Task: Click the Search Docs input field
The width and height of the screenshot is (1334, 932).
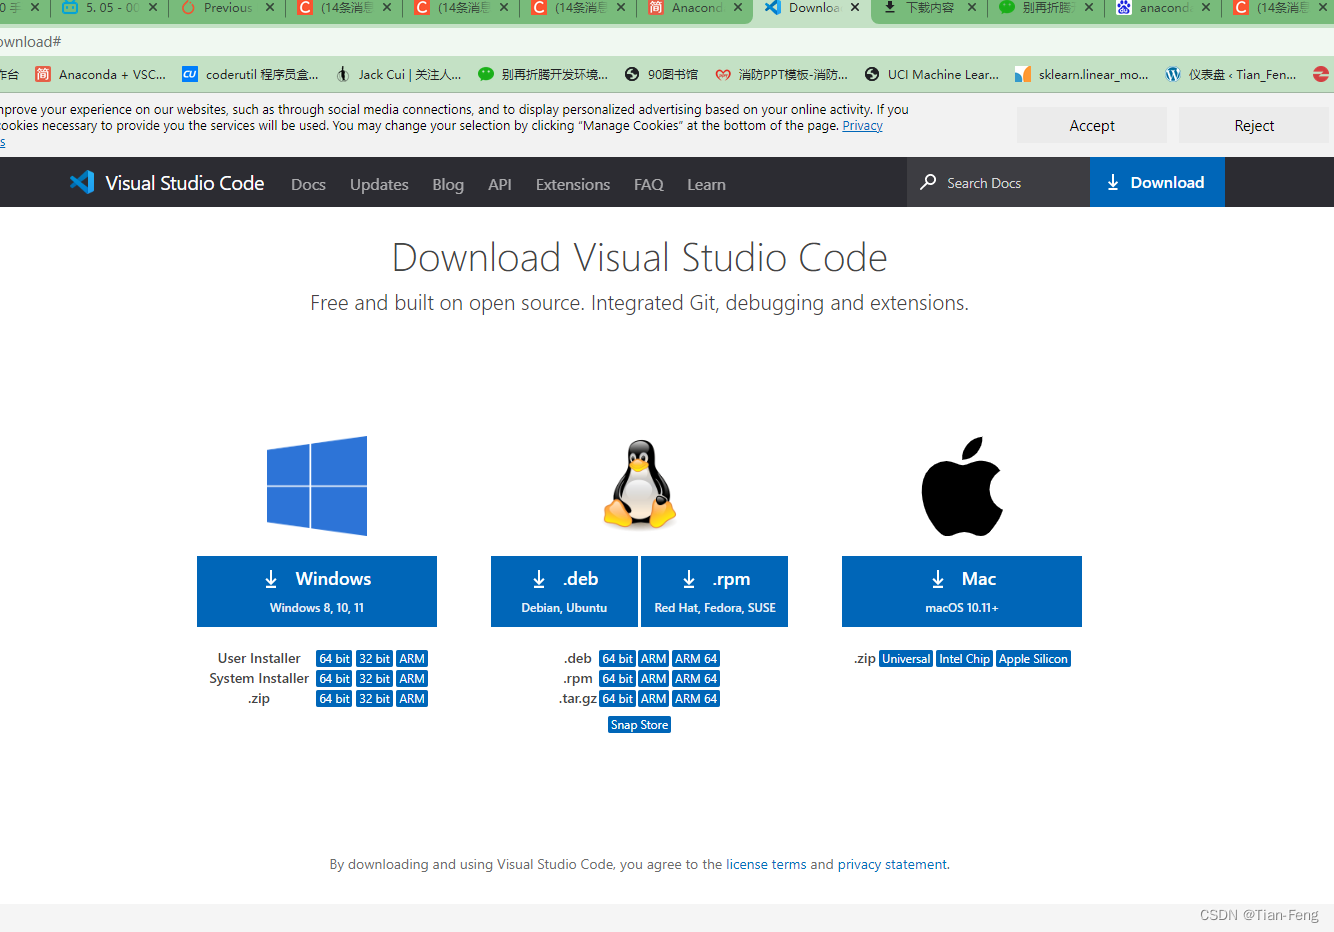Action: point(998,182)
